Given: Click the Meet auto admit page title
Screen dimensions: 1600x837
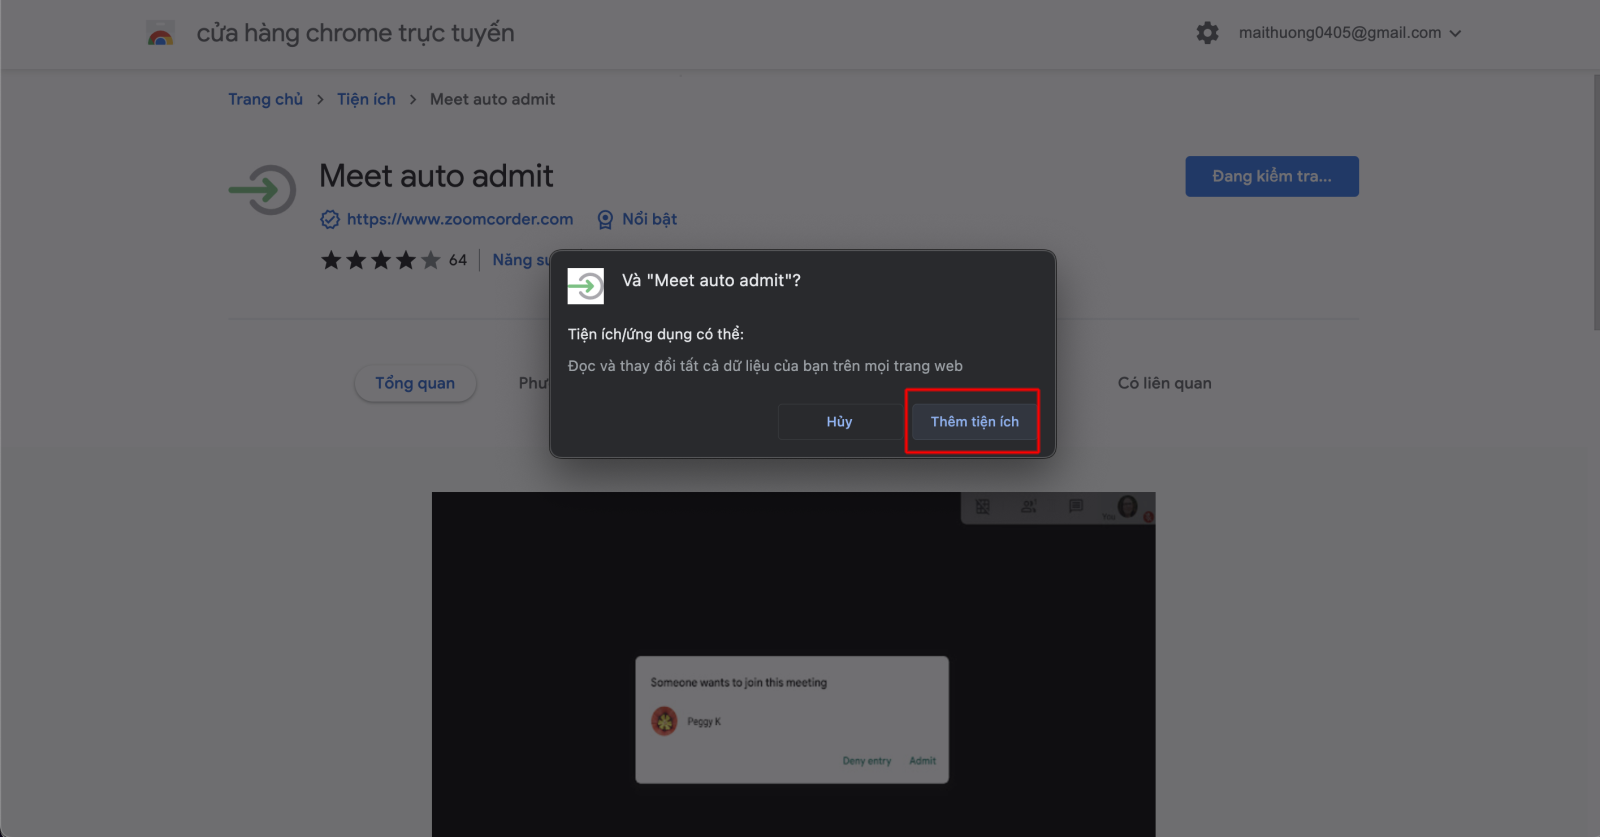Looking at the screenshot, I should [436, 176].
